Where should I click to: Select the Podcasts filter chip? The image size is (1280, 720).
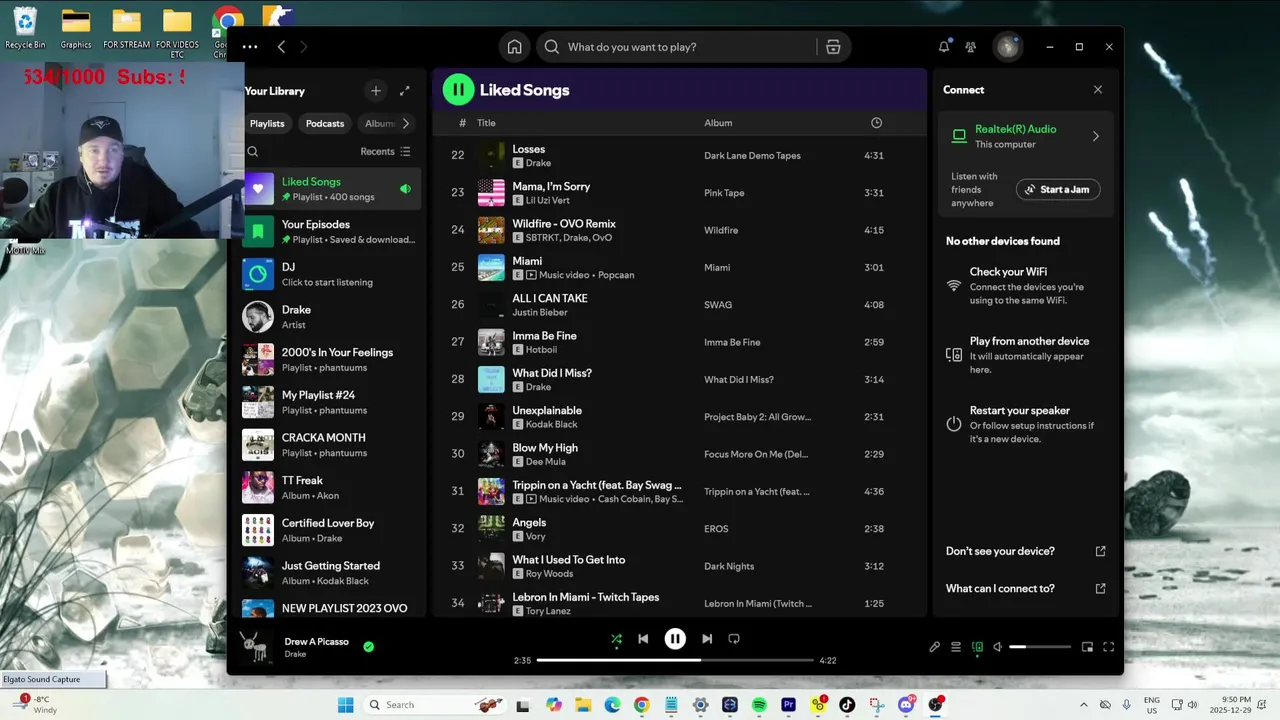325,123
